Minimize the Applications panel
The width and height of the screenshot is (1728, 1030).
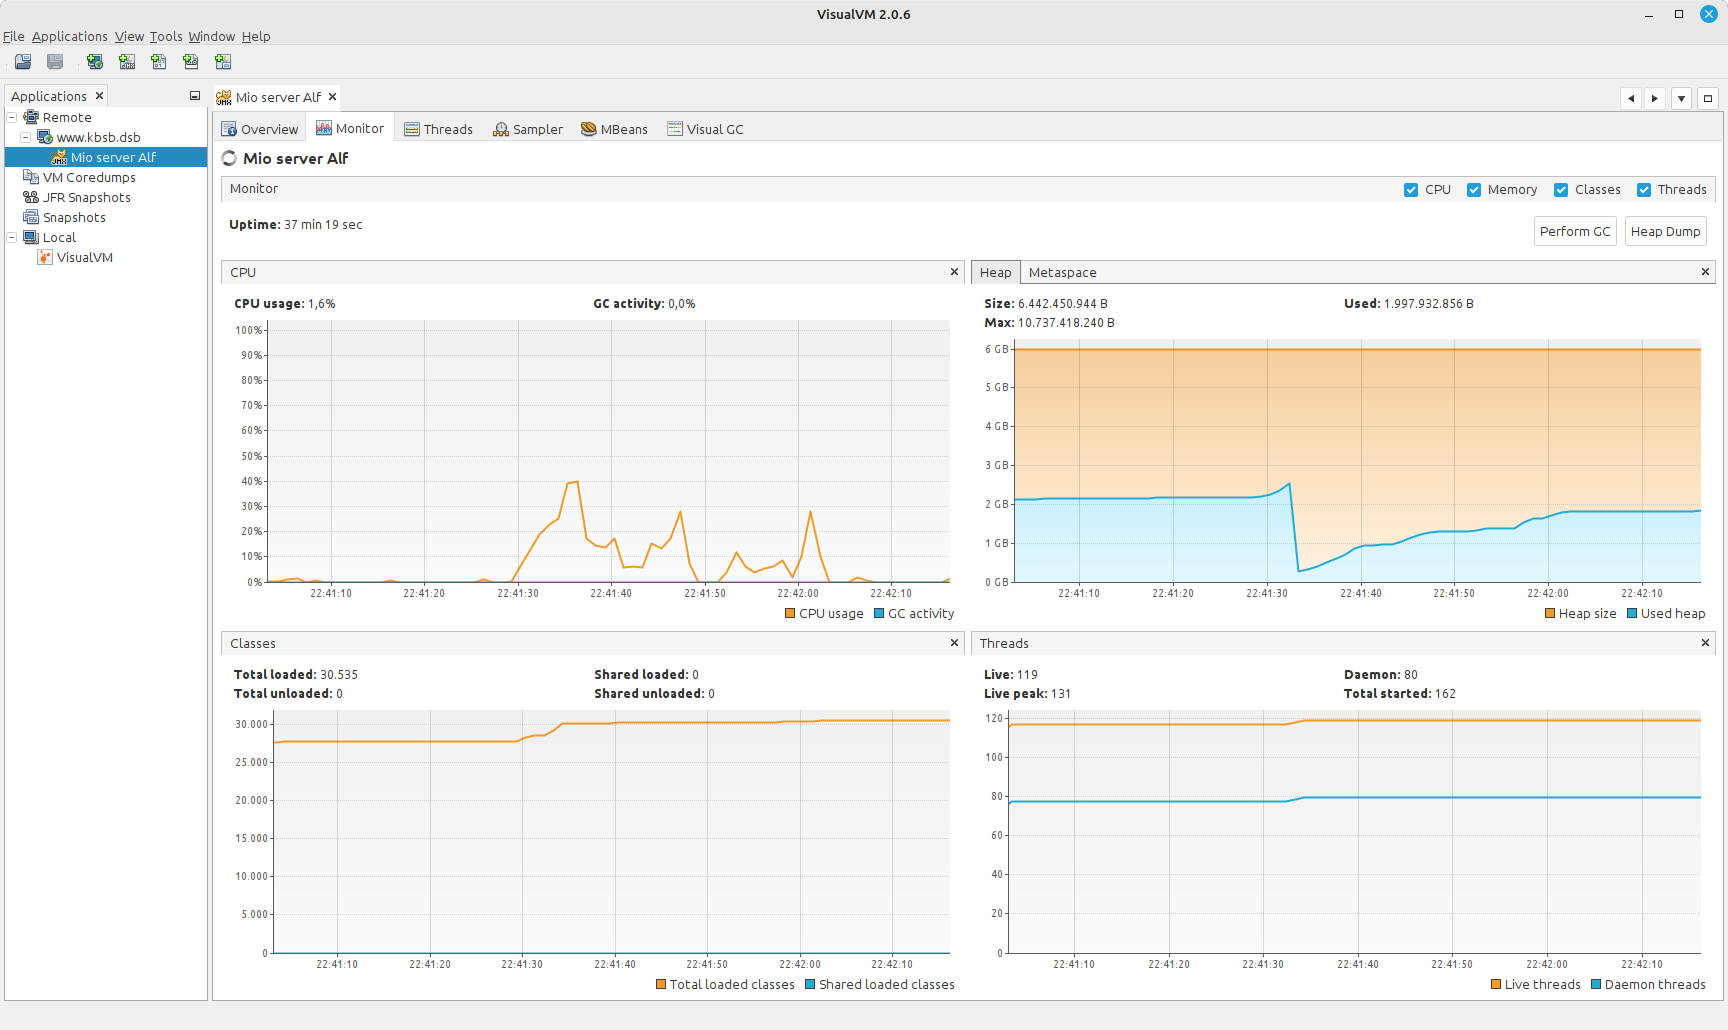point(195,96)
